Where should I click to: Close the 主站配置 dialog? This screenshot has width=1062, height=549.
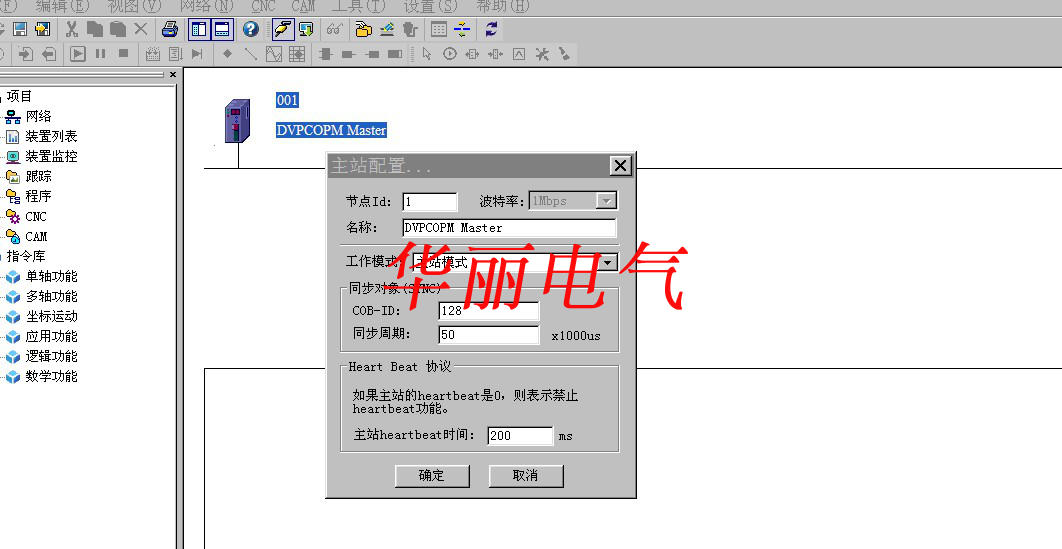click(620, 166)
